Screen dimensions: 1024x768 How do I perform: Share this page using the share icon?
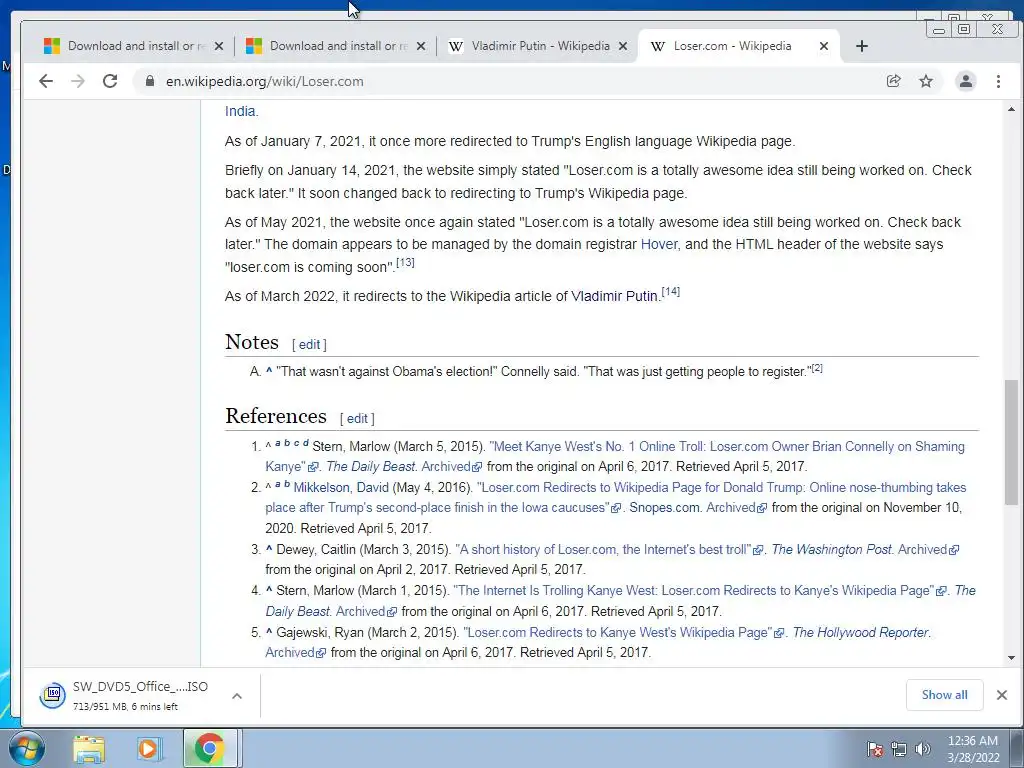coord(893,81)
